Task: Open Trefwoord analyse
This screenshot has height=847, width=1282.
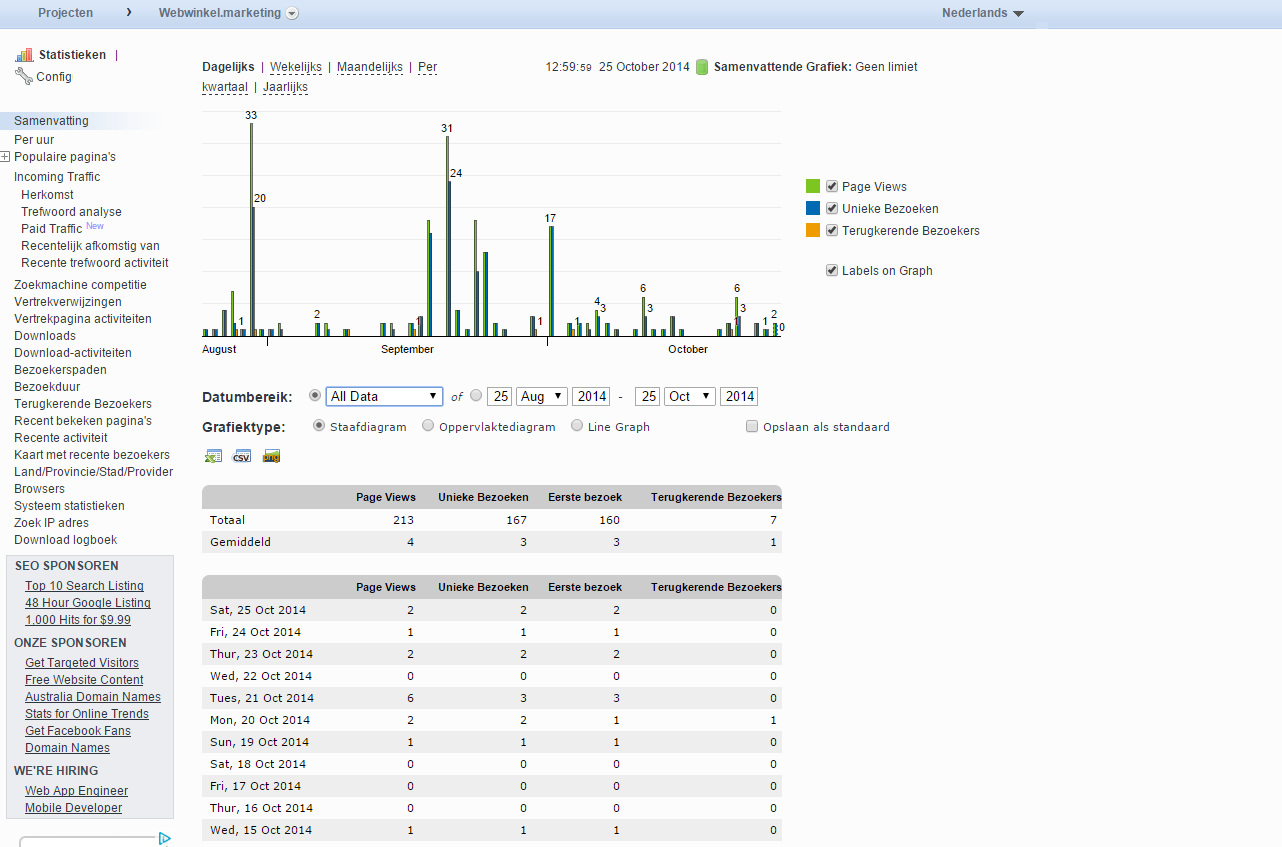Action: click(x=71, y=212)
